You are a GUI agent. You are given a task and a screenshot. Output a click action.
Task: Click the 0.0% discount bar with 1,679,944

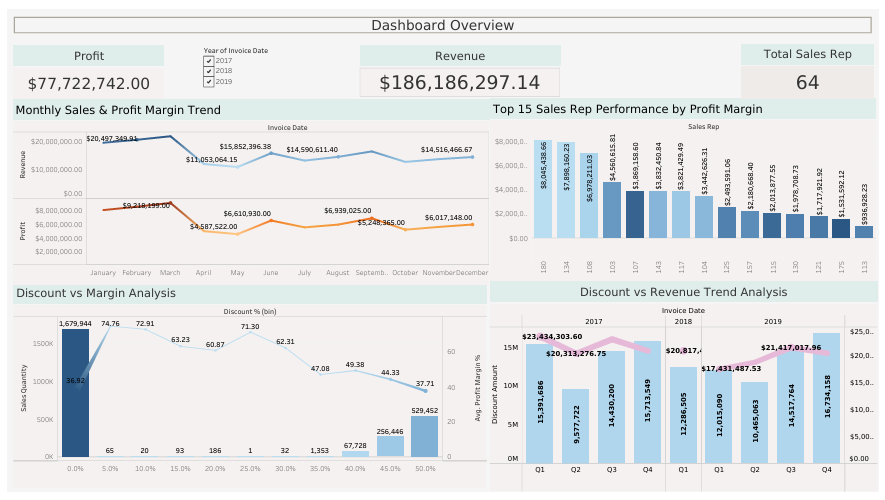(x=76, y=393)
